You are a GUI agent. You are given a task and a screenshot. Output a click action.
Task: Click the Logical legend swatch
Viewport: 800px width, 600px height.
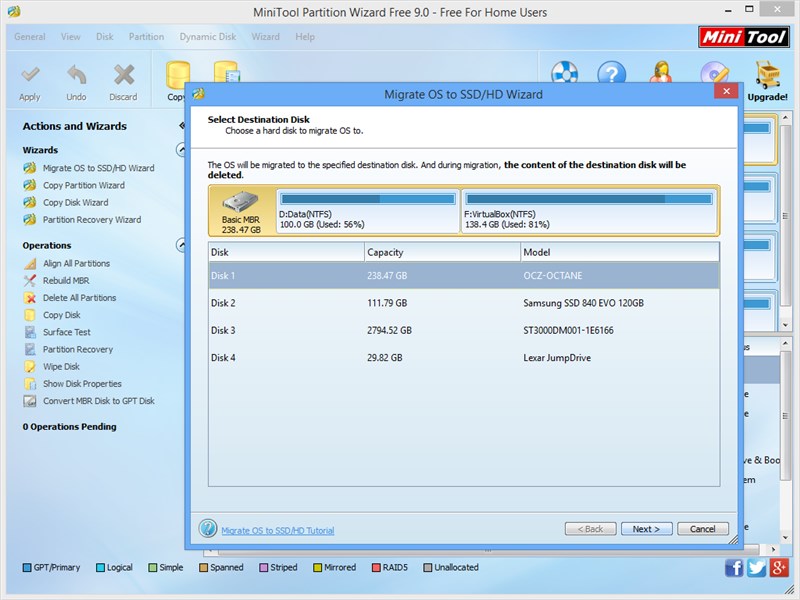(x=101, y=568)
